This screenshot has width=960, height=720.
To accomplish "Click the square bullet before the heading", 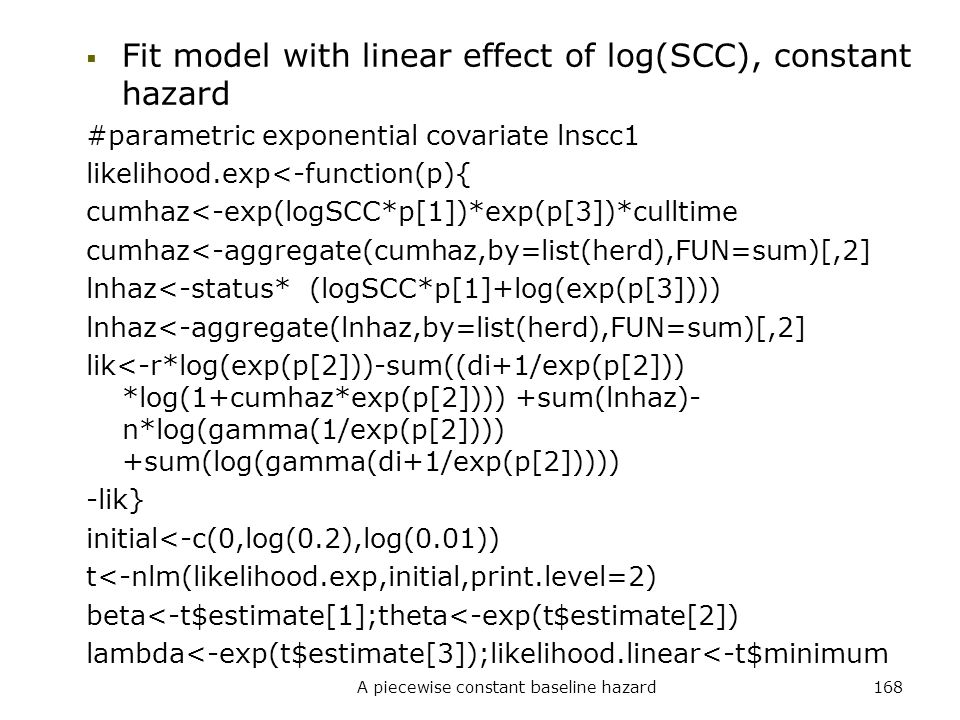I will 92,59.
